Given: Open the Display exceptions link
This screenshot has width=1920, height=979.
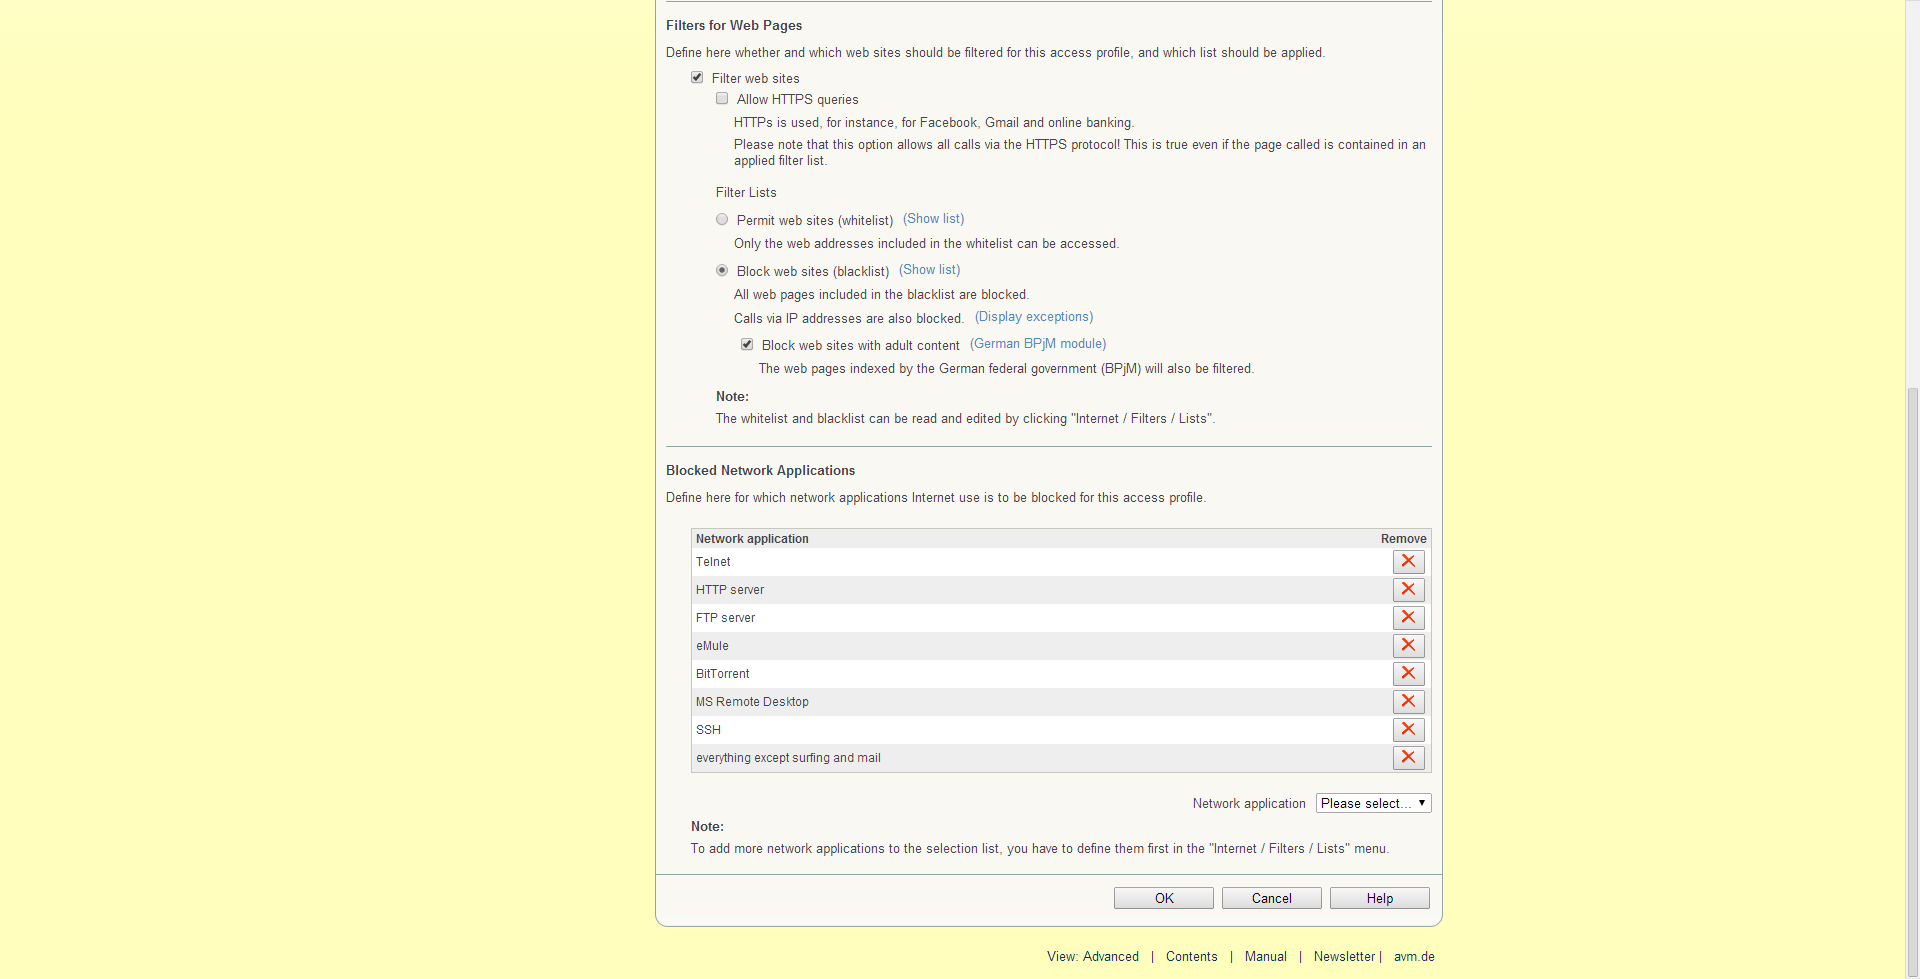Looking at the screenshot, I should pyautogui.click(x=1034, y=317).
